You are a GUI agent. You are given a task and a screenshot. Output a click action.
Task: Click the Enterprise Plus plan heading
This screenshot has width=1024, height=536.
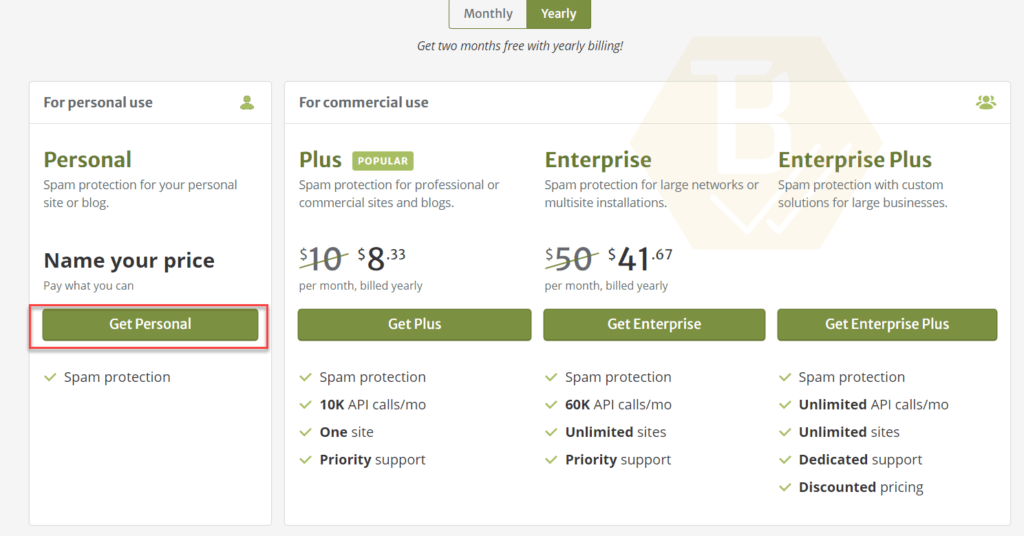pyautogui.click(x=855, y=159)
